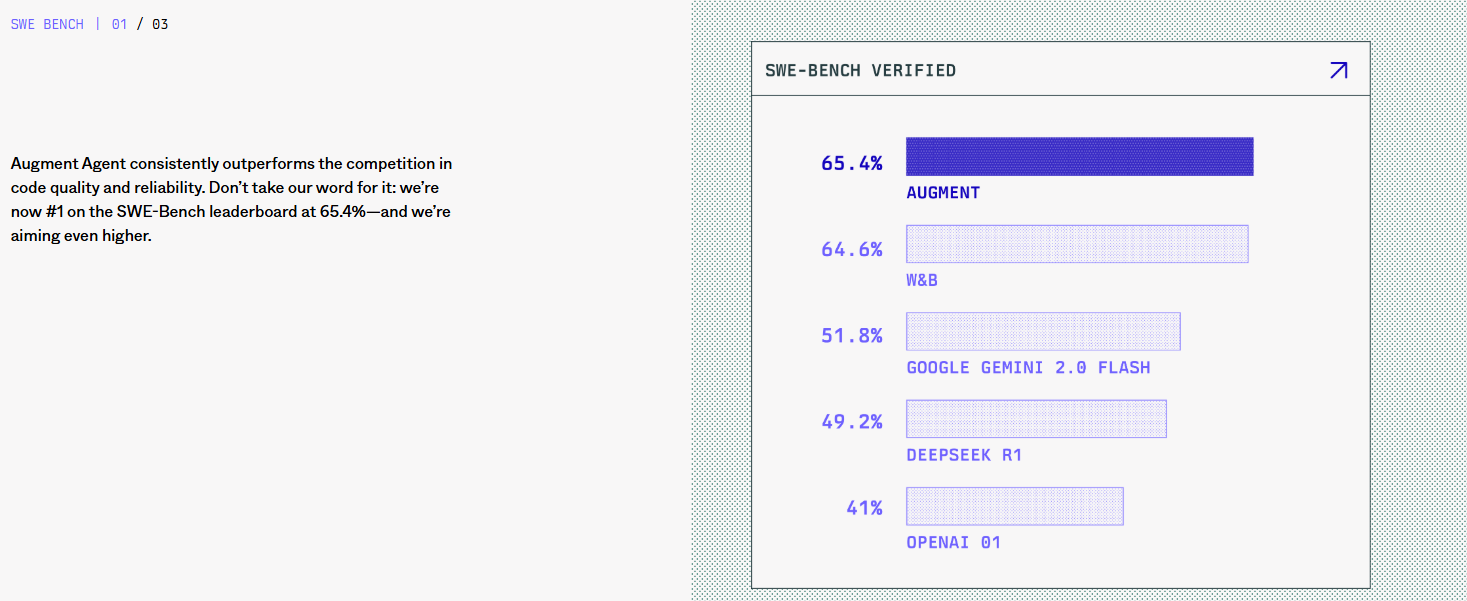This screenshot has width=1467, height=601.
Task: Click the OpenAI O1 bar
Action: coord(1015,506)
